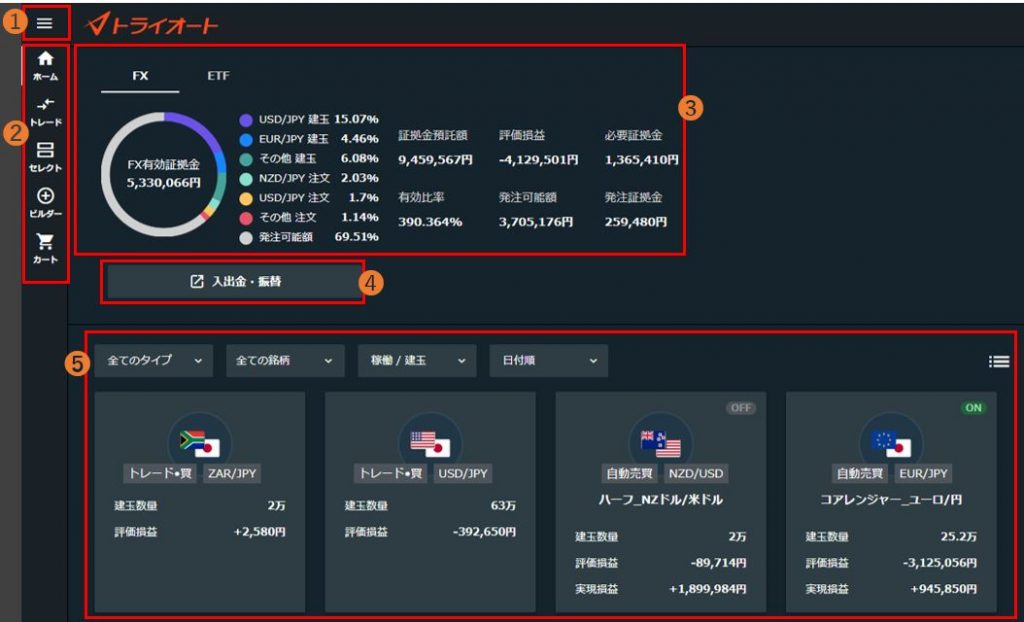Screen dimensions: 1024x622
Task: Switch to list view layout
Action: tap(999, 361)
